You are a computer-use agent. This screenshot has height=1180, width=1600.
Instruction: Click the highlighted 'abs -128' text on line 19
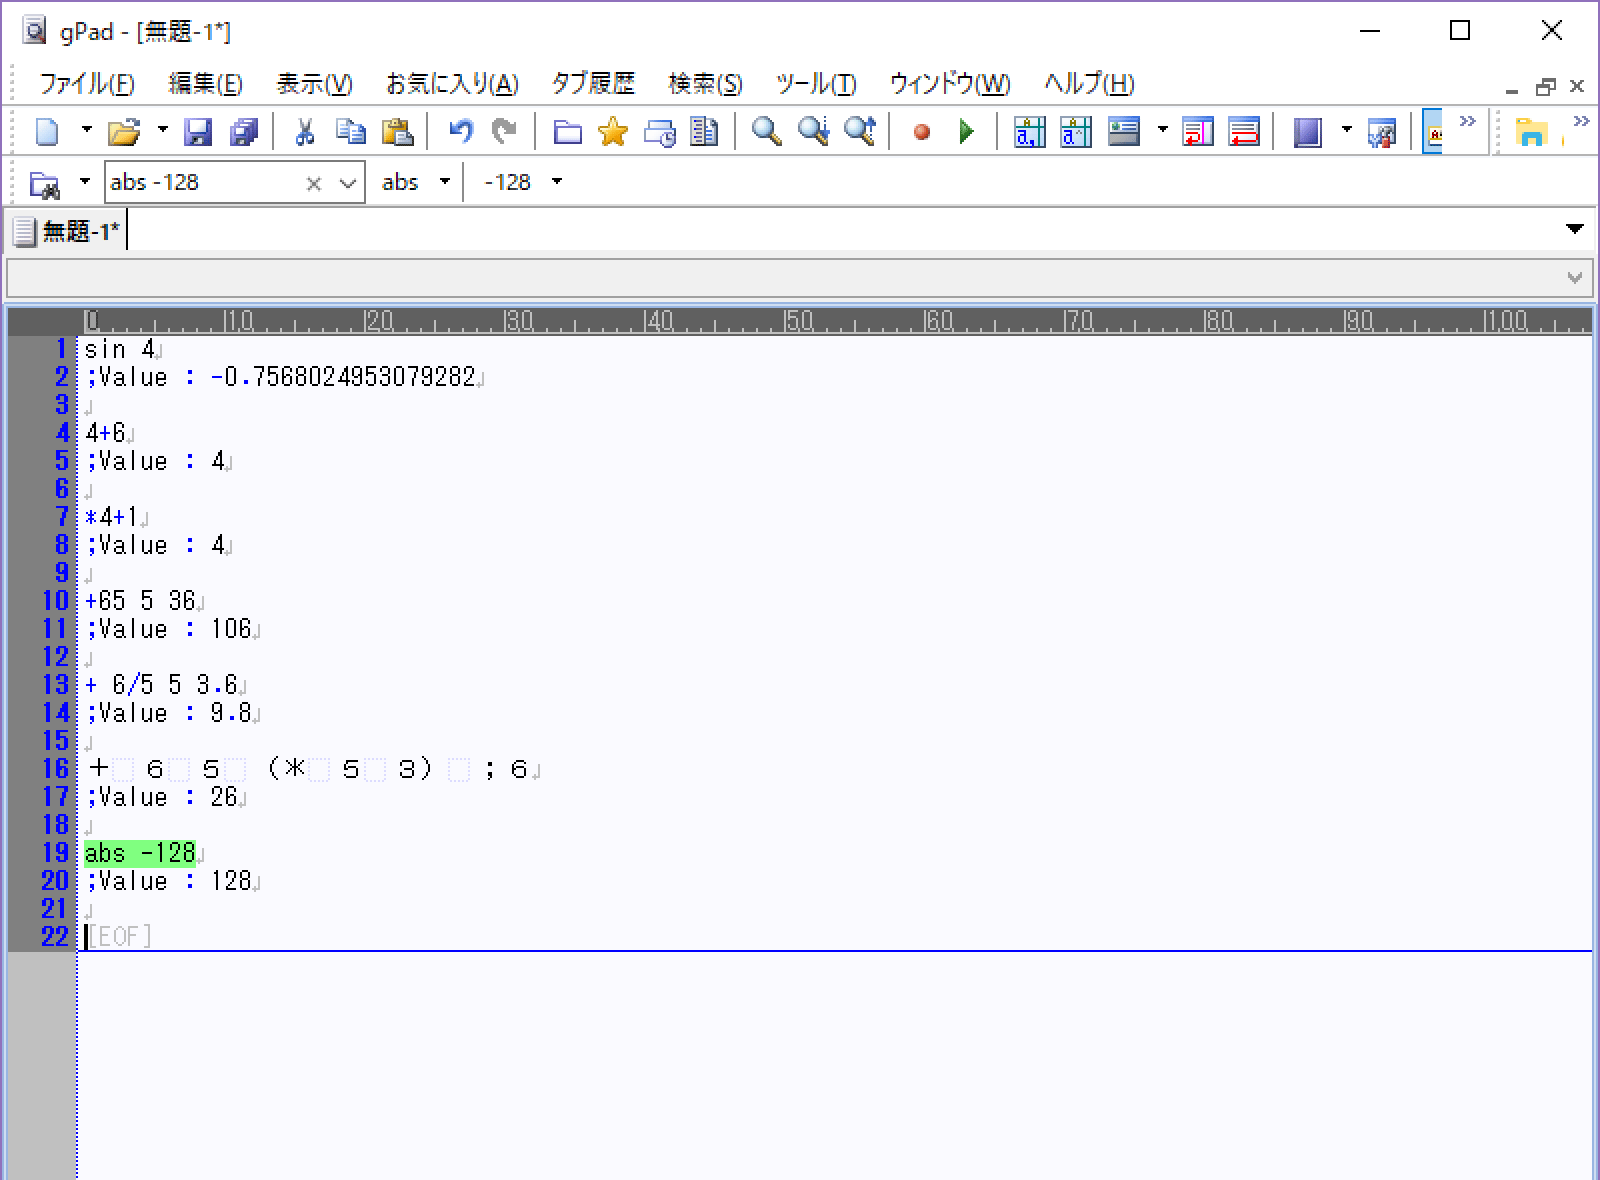140,853
